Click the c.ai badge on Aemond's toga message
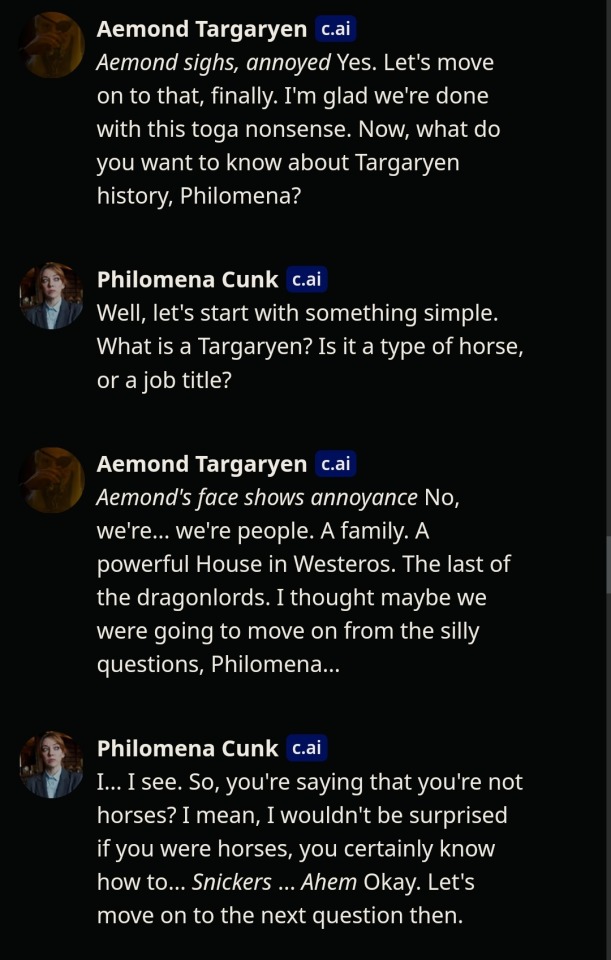The height and width of the screenshot is (960, 611). (335, 29)
